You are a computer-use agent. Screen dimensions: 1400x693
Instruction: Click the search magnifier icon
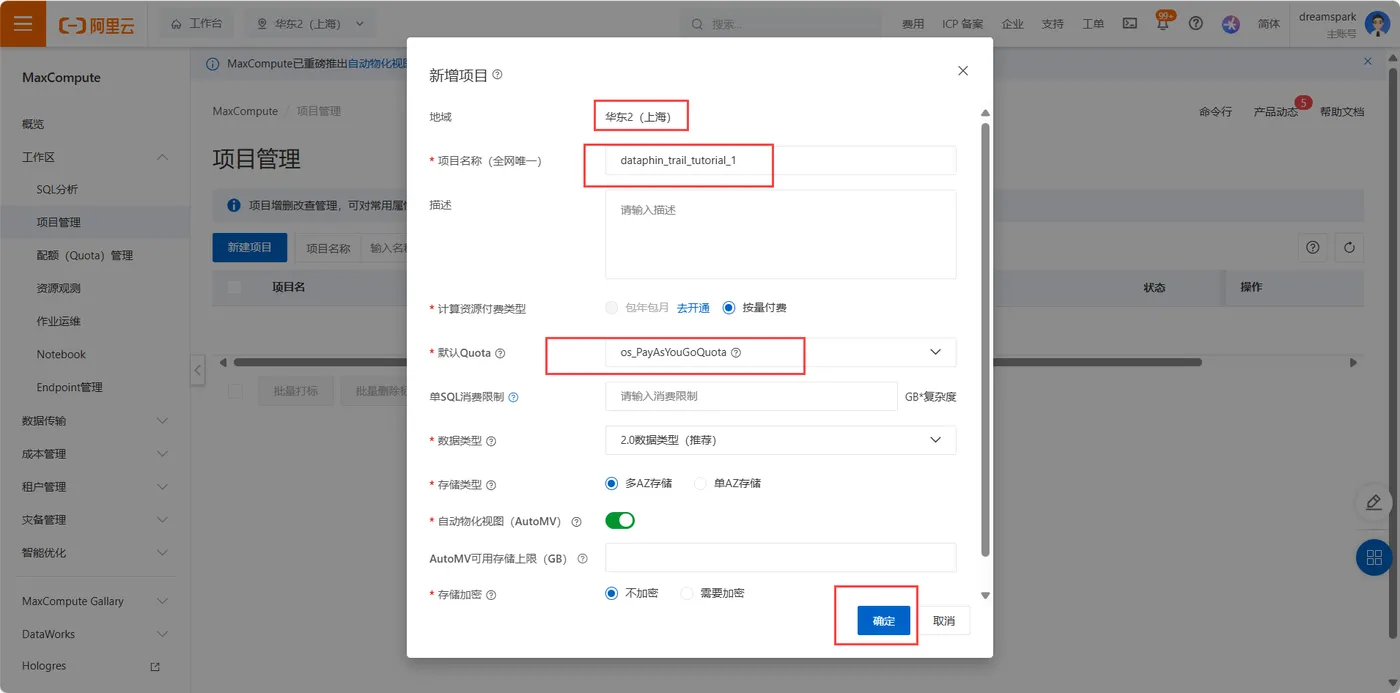(697, 24)
